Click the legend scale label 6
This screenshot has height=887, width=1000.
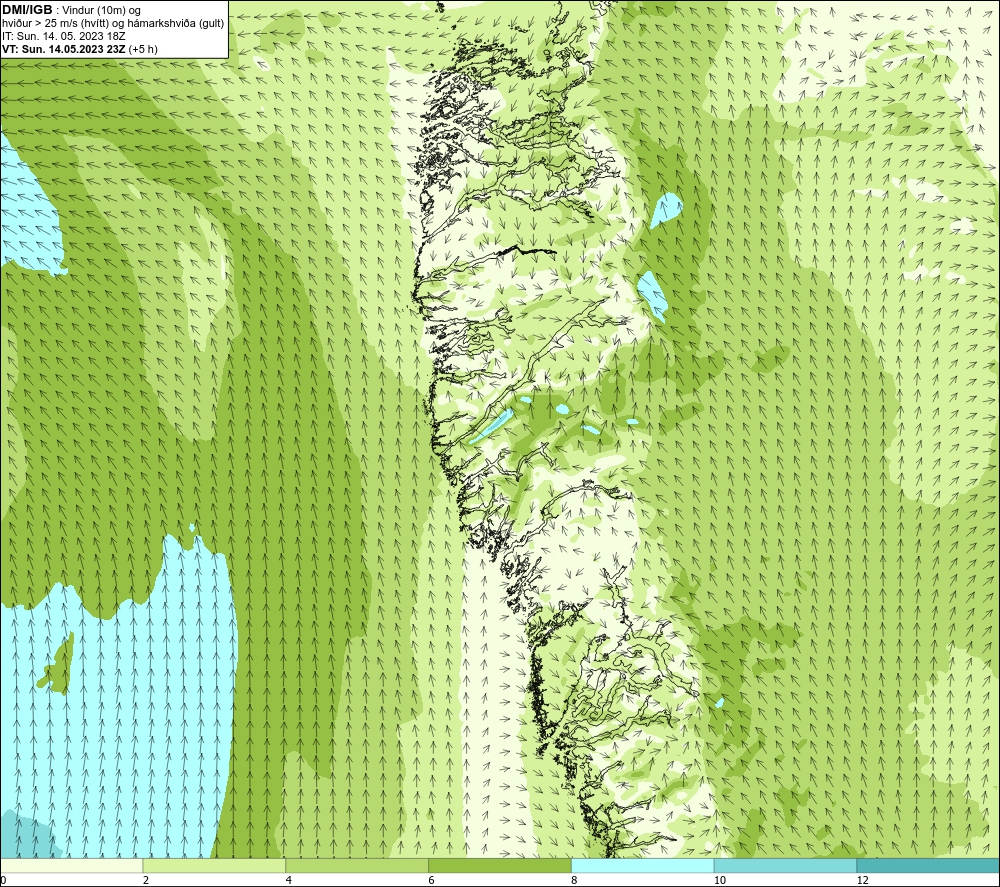(x=432, y=880)
